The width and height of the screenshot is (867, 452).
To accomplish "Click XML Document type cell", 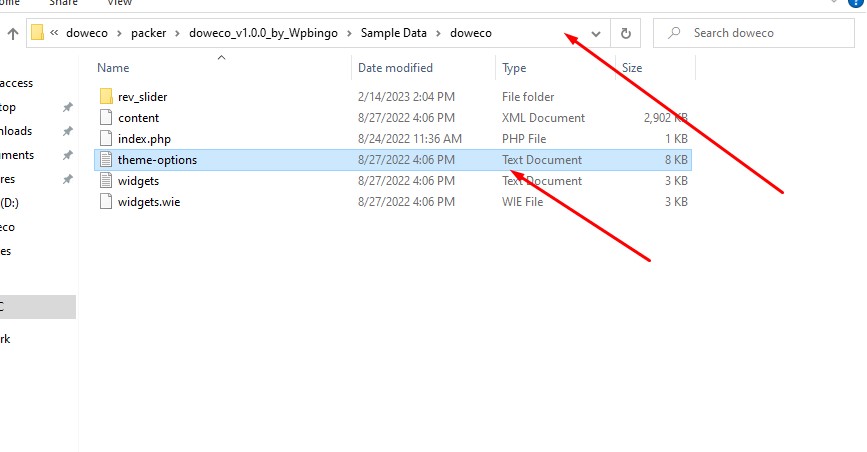I will 544,118.
